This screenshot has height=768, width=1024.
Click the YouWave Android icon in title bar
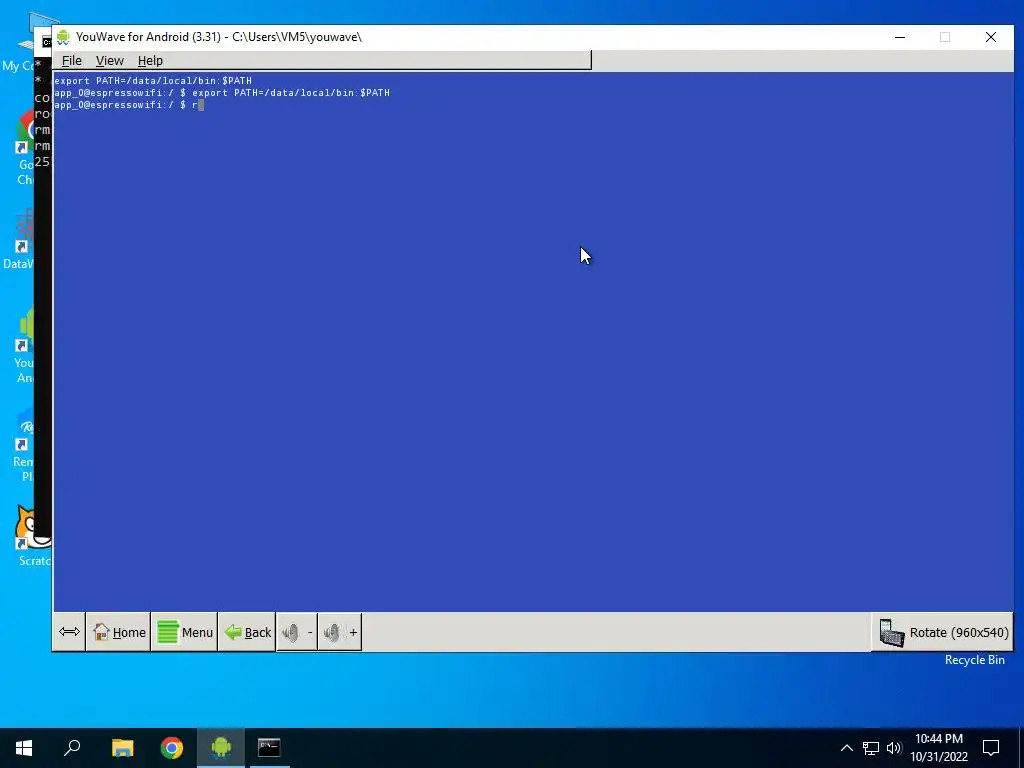(x=63, y=37)
